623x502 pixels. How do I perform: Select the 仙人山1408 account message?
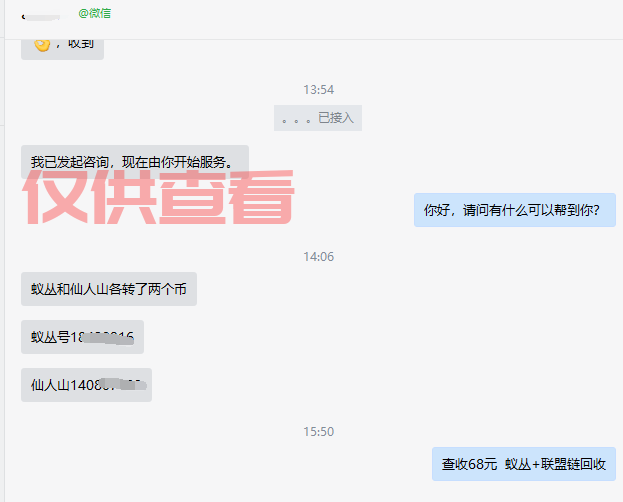[86, 385]
